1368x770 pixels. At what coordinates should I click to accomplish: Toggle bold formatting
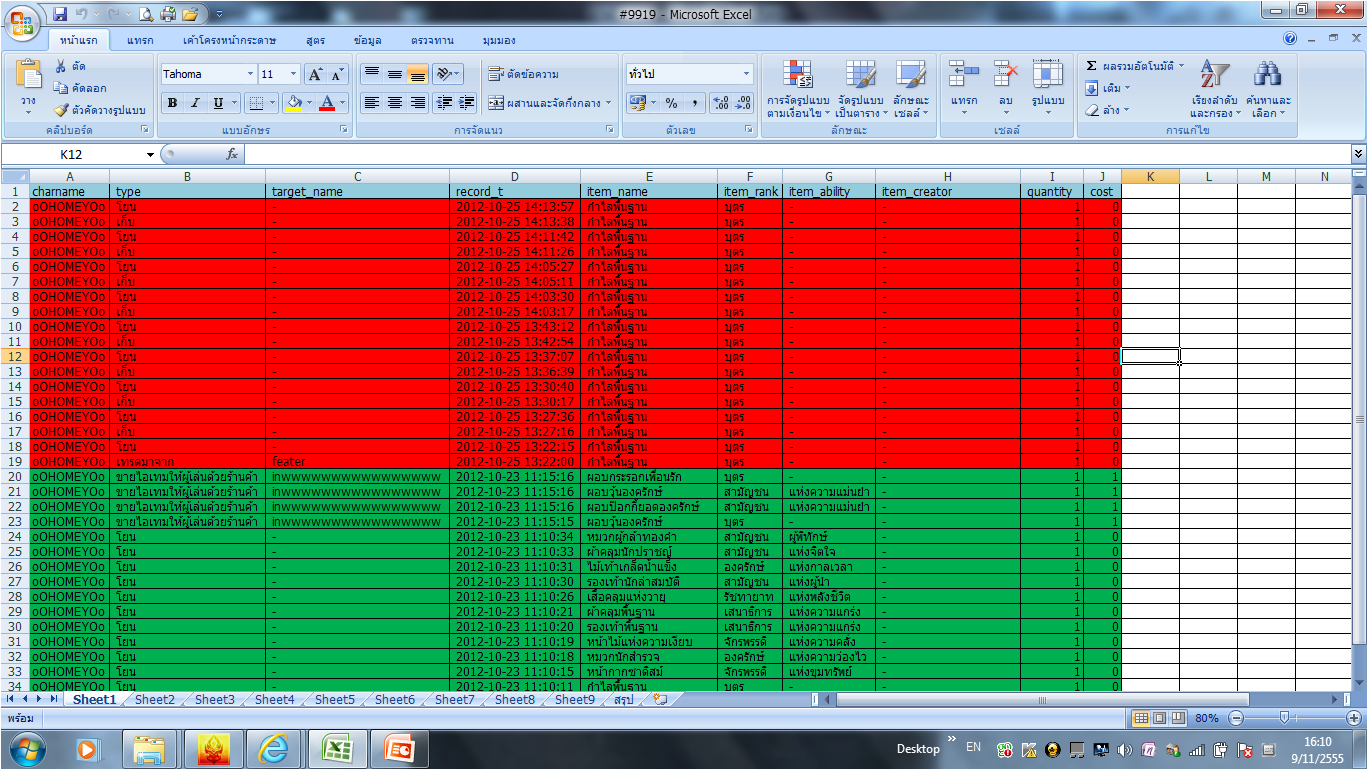pos(172,103)
